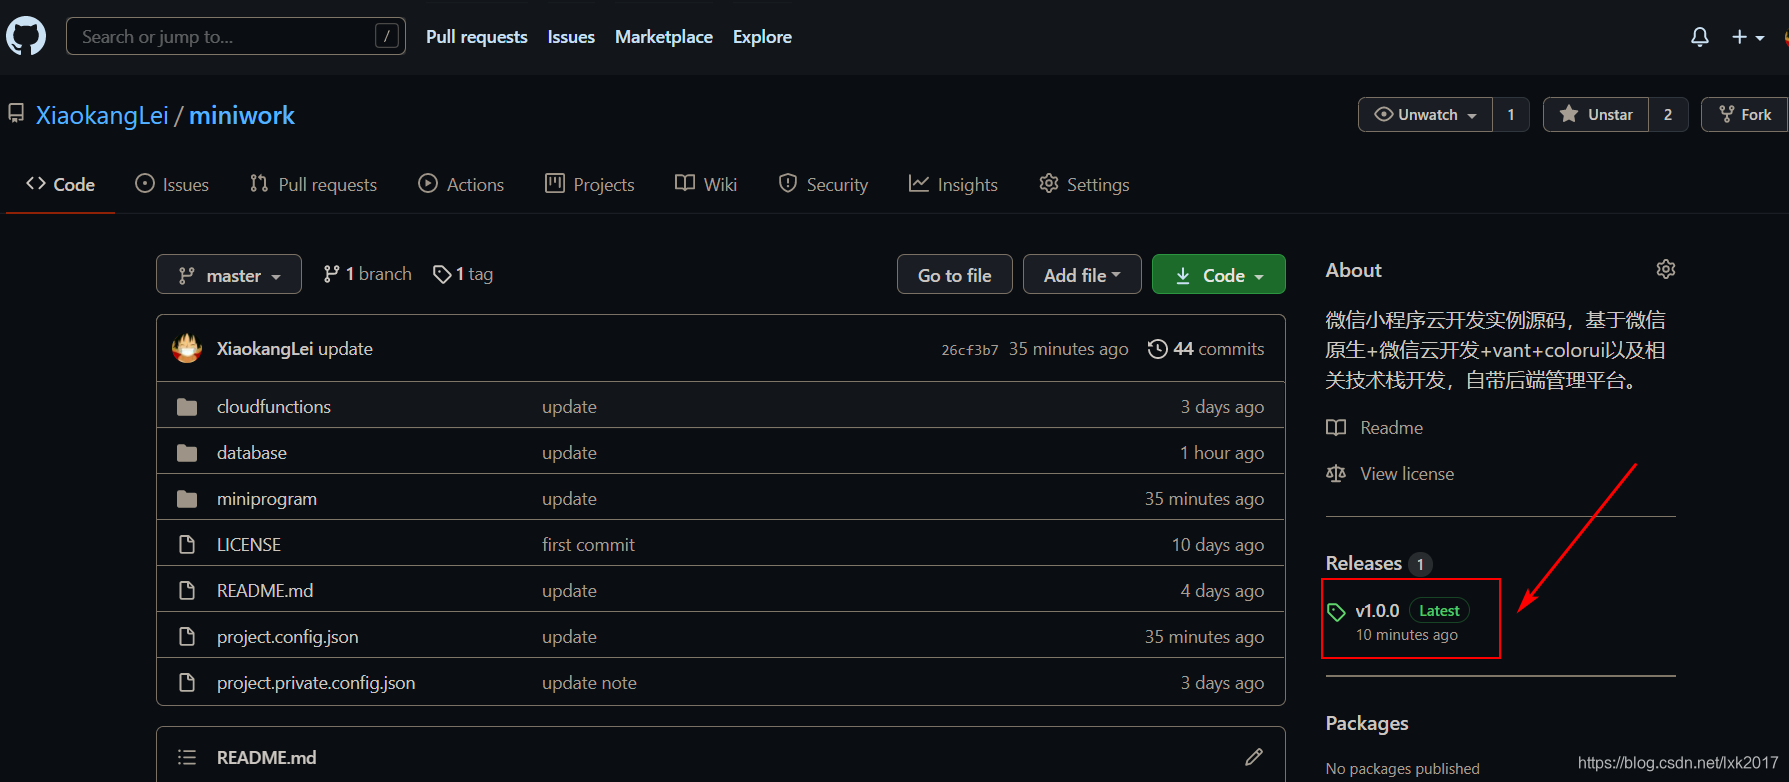
Task: Open notifications bell icon
Action: (1699, 37)
